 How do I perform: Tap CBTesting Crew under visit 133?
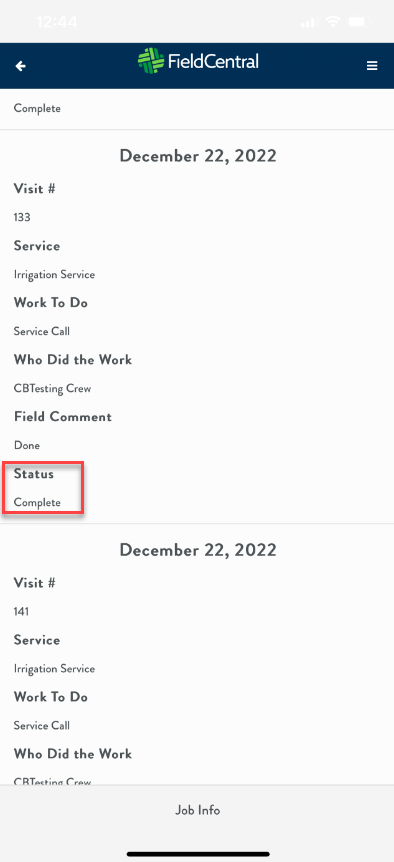[52, 389]
